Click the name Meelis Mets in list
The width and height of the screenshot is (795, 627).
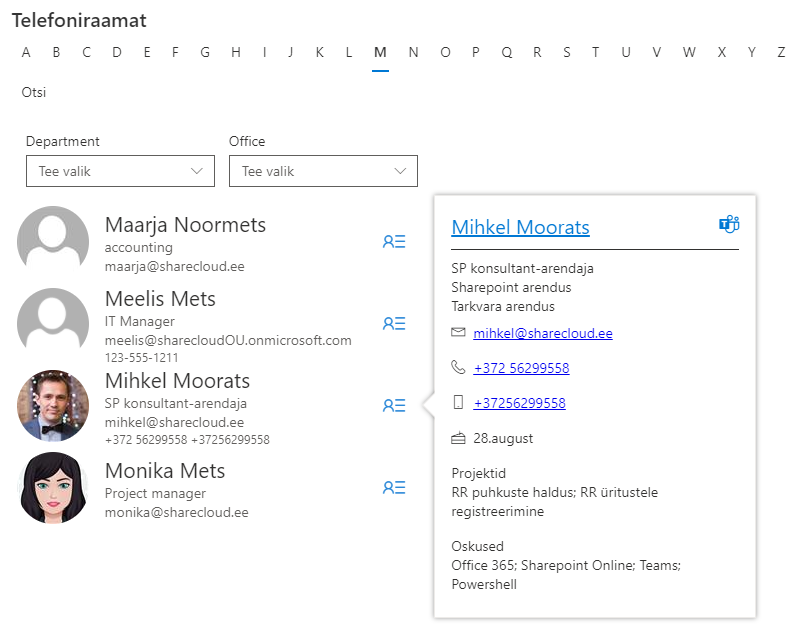160,299
